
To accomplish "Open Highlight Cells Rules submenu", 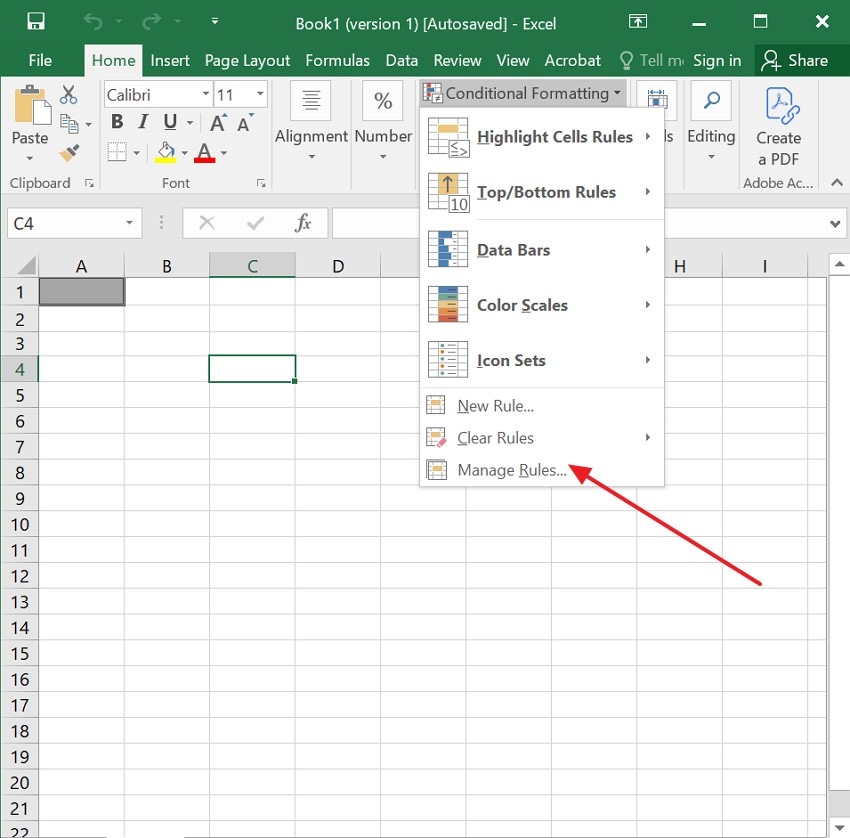I will (541, 137).
